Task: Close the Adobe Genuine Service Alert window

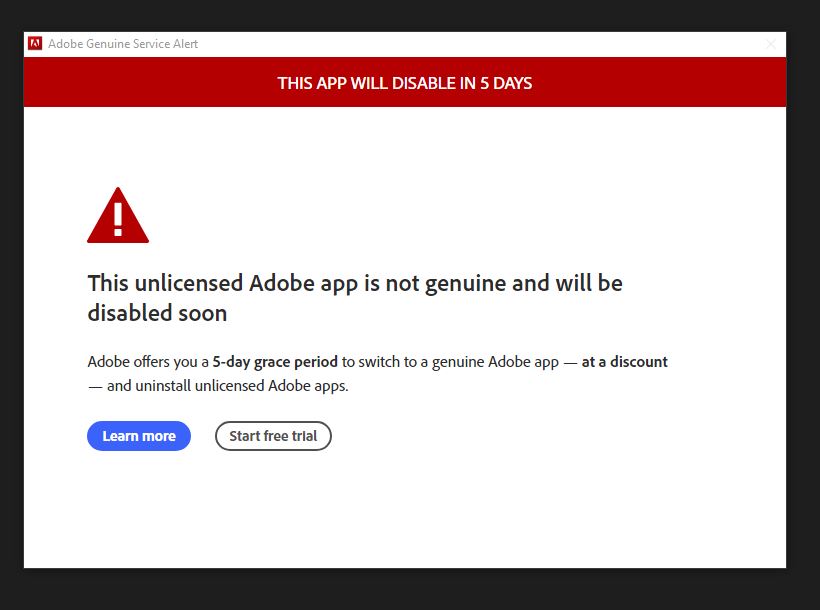Action: pos(771,44)
